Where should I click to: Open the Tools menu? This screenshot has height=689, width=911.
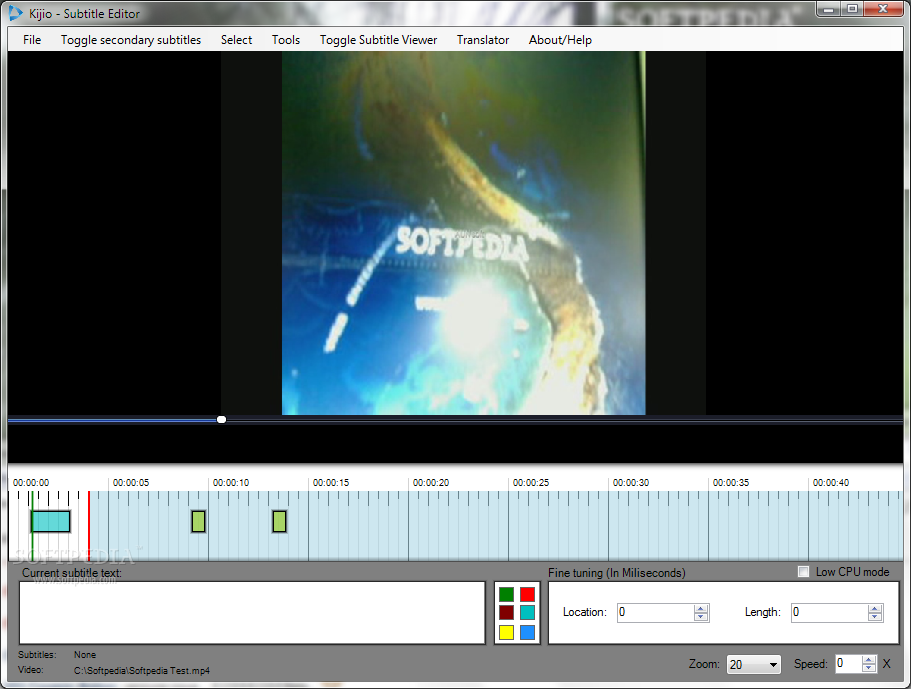pos(285,40)
